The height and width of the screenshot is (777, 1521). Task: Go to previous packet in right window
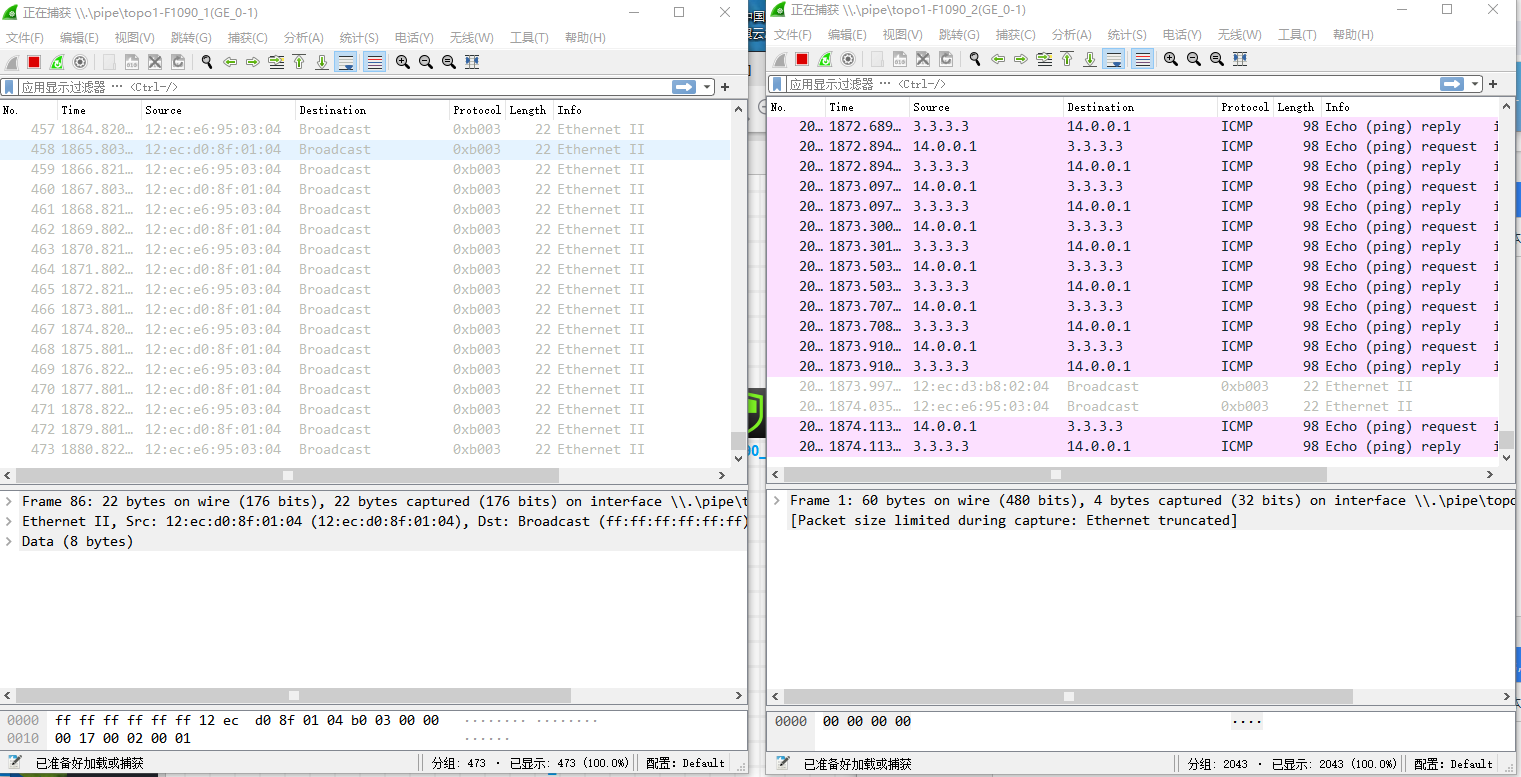pyautogui.click(x=998, y=59)
